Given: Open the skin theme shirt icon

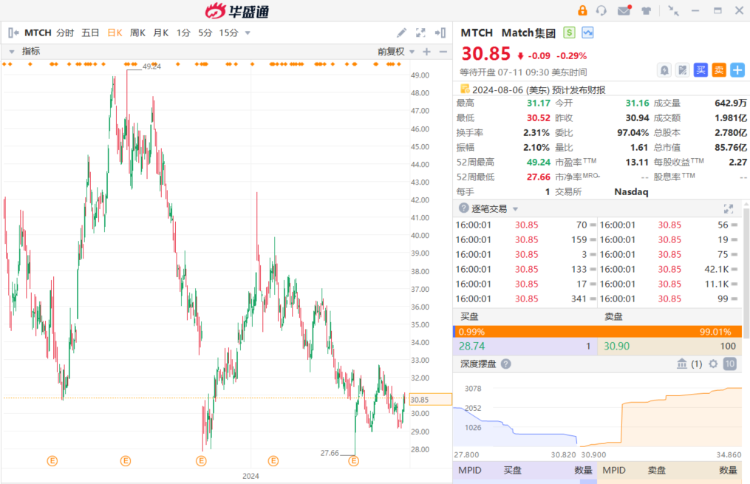Looking at the screenshot, I should 646,11.
